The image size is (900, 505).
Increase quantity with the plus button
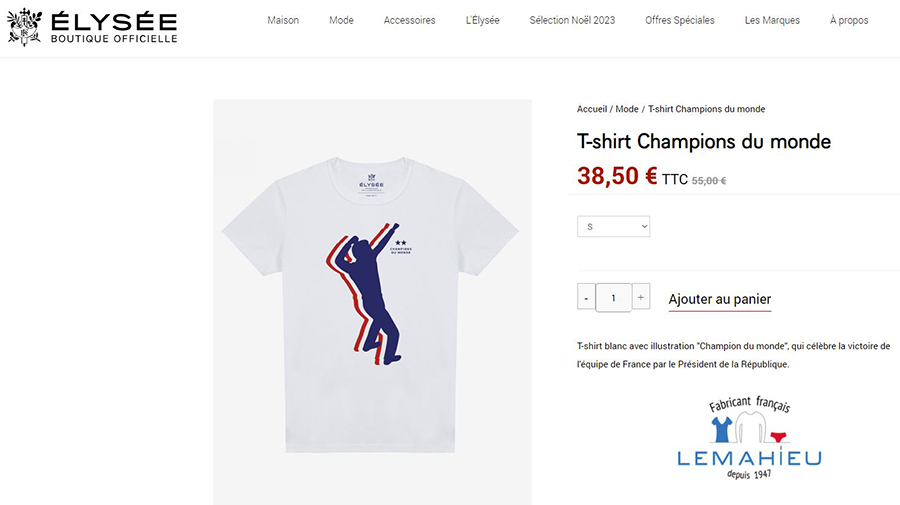tap(641, 297)
